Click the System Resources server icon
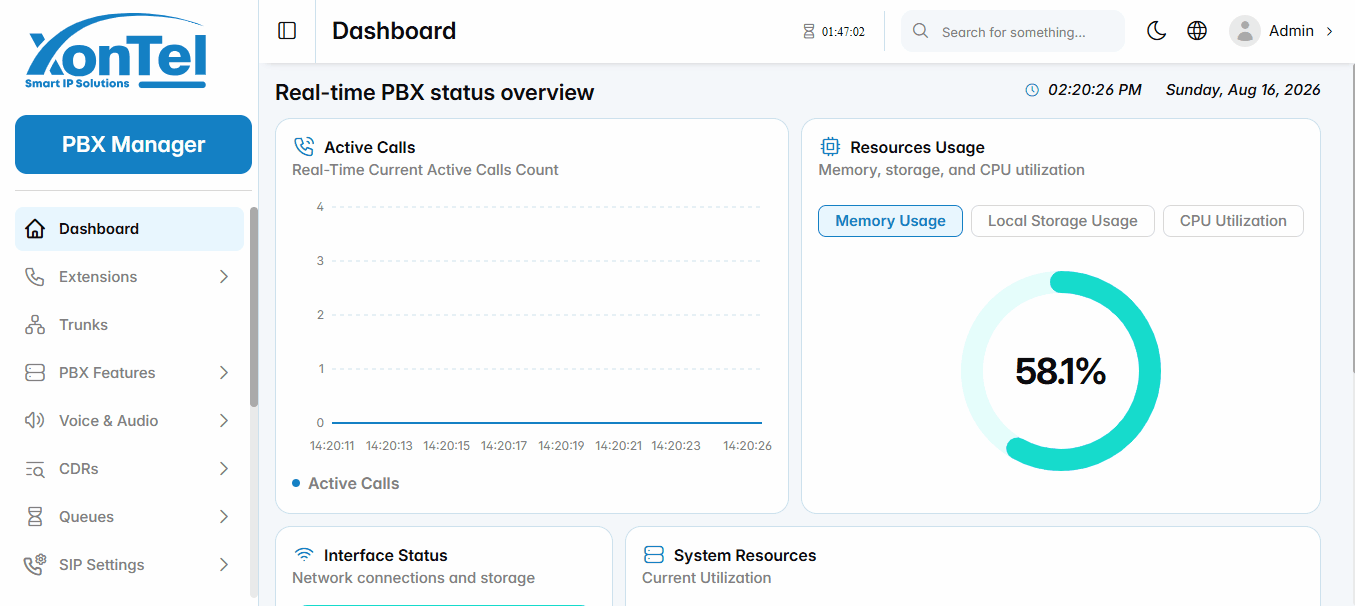The width and height of the screenshot is (1355, 606). coord(654,555)
